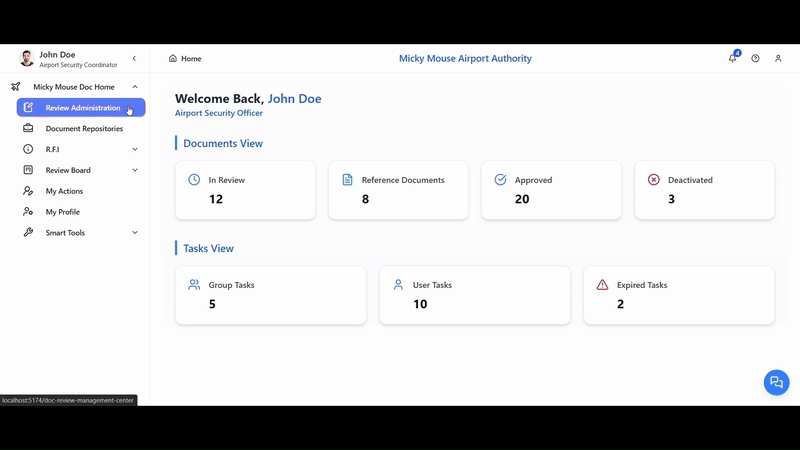Click the document icon on Reference Documents card
800x450 pixels.
(347, 180)
